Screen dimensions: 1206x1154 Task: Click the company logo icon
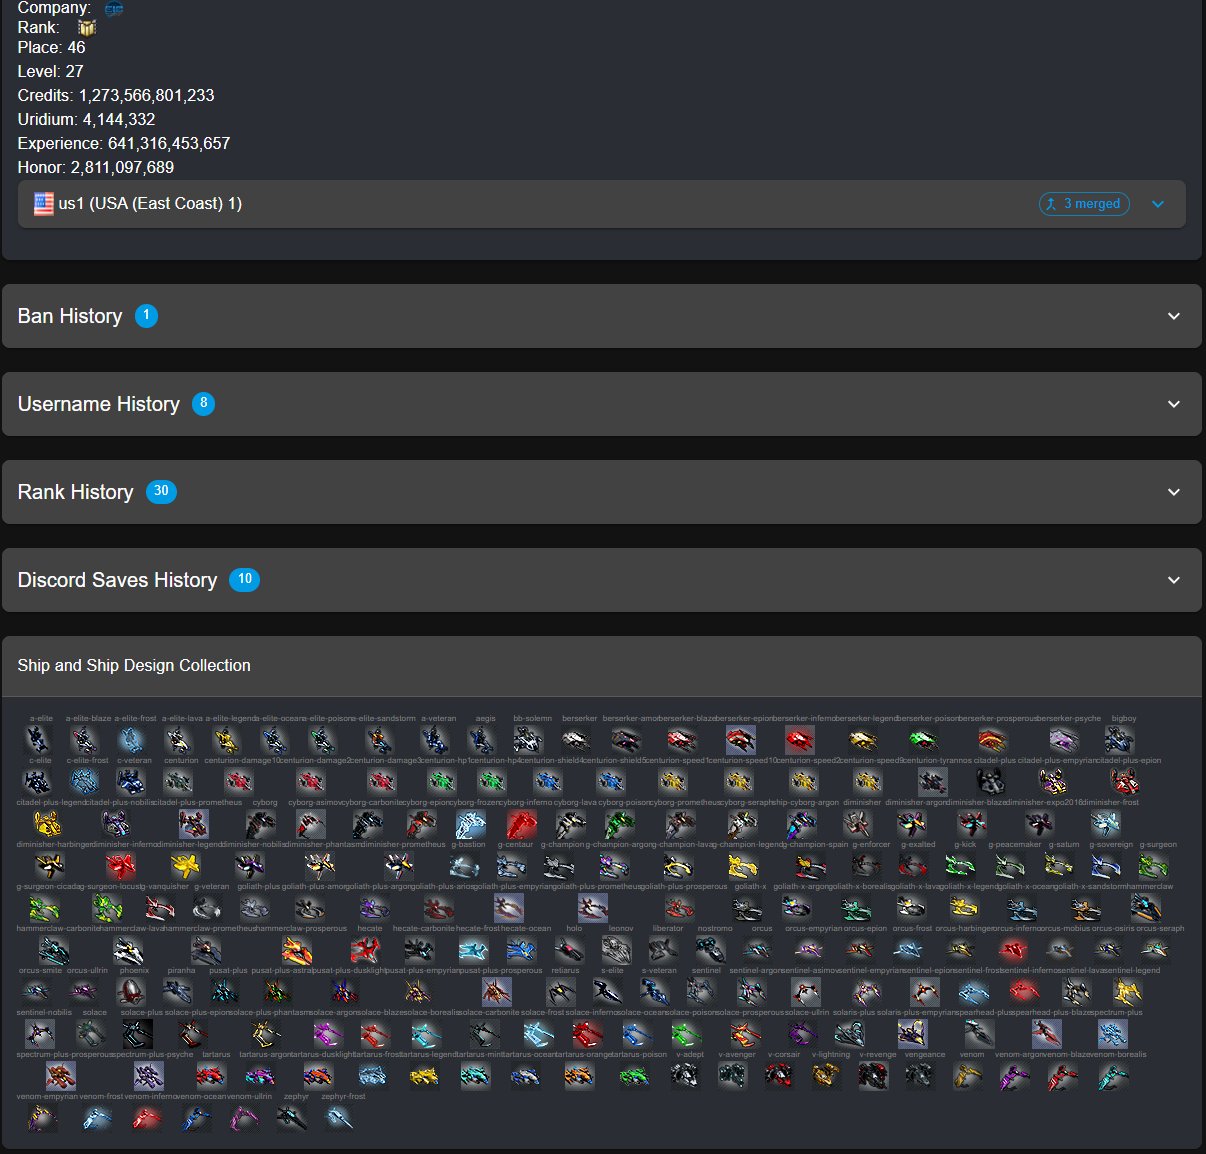click(x=114, y=9)
